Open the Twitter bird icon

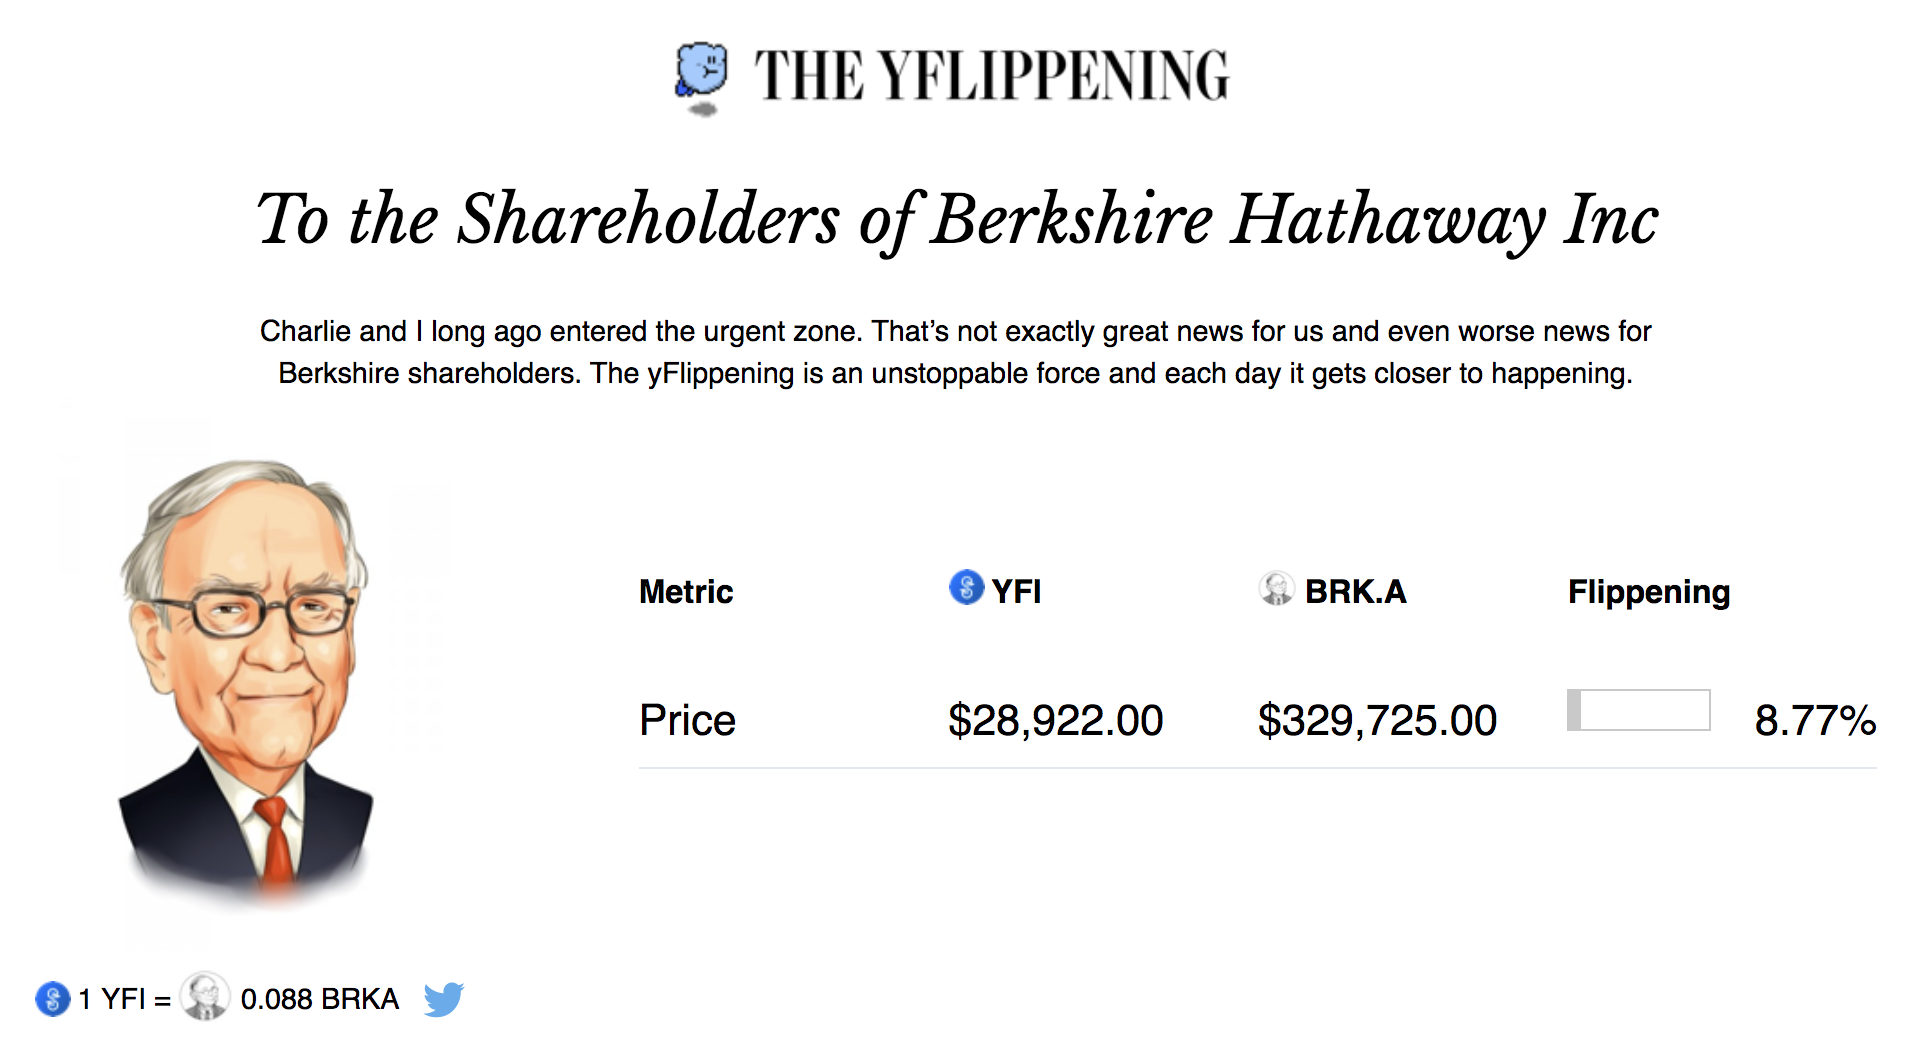(x=444, y=999)
